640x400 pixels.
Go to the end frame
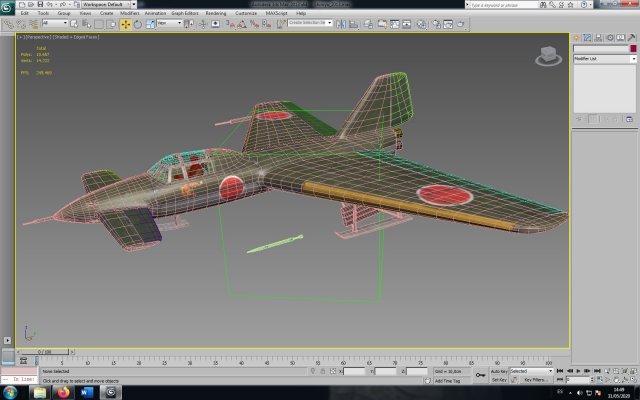pos(597,371)
